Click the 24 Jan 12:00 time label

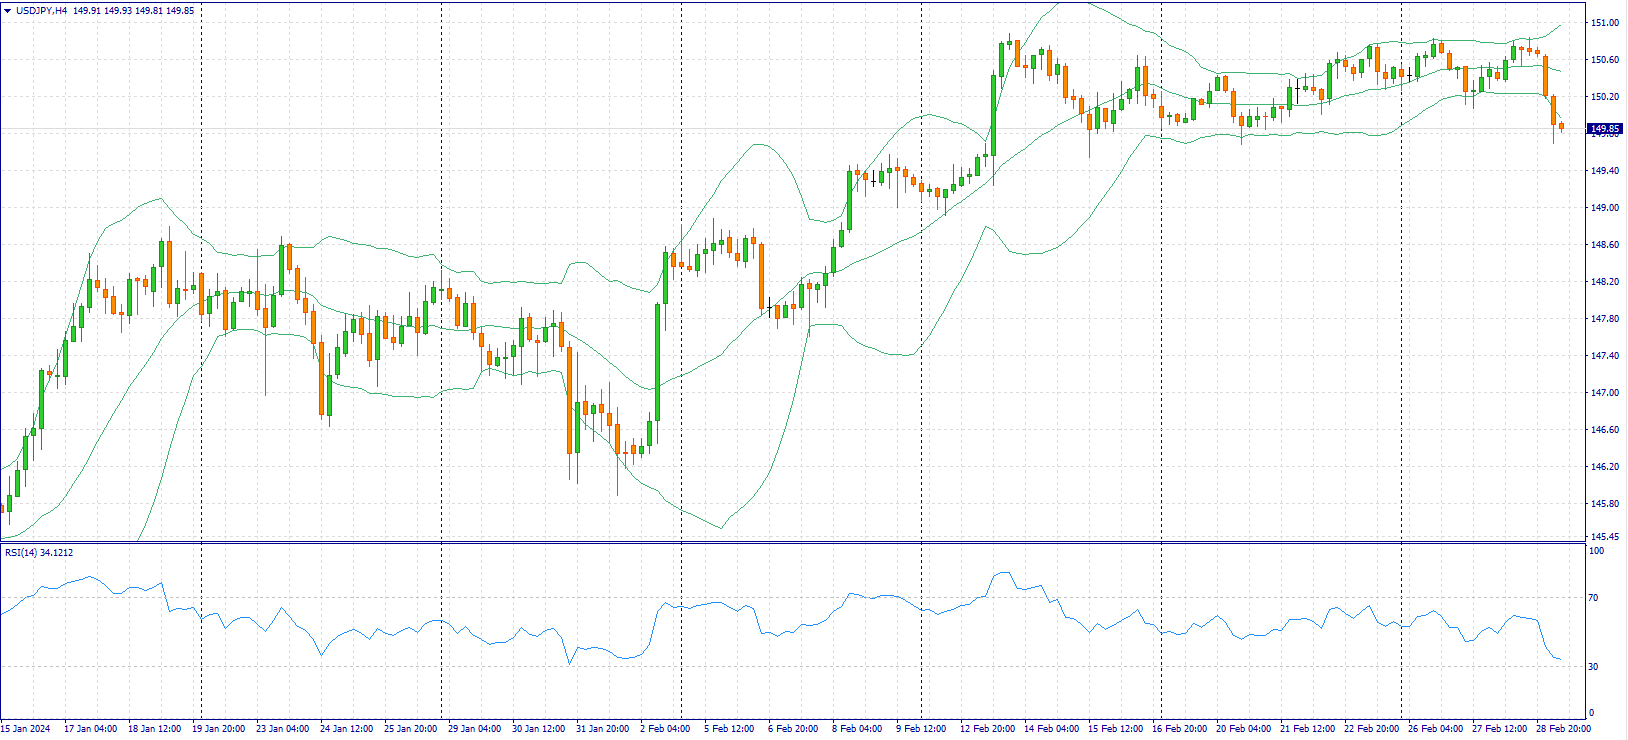[x=346, y=729]
